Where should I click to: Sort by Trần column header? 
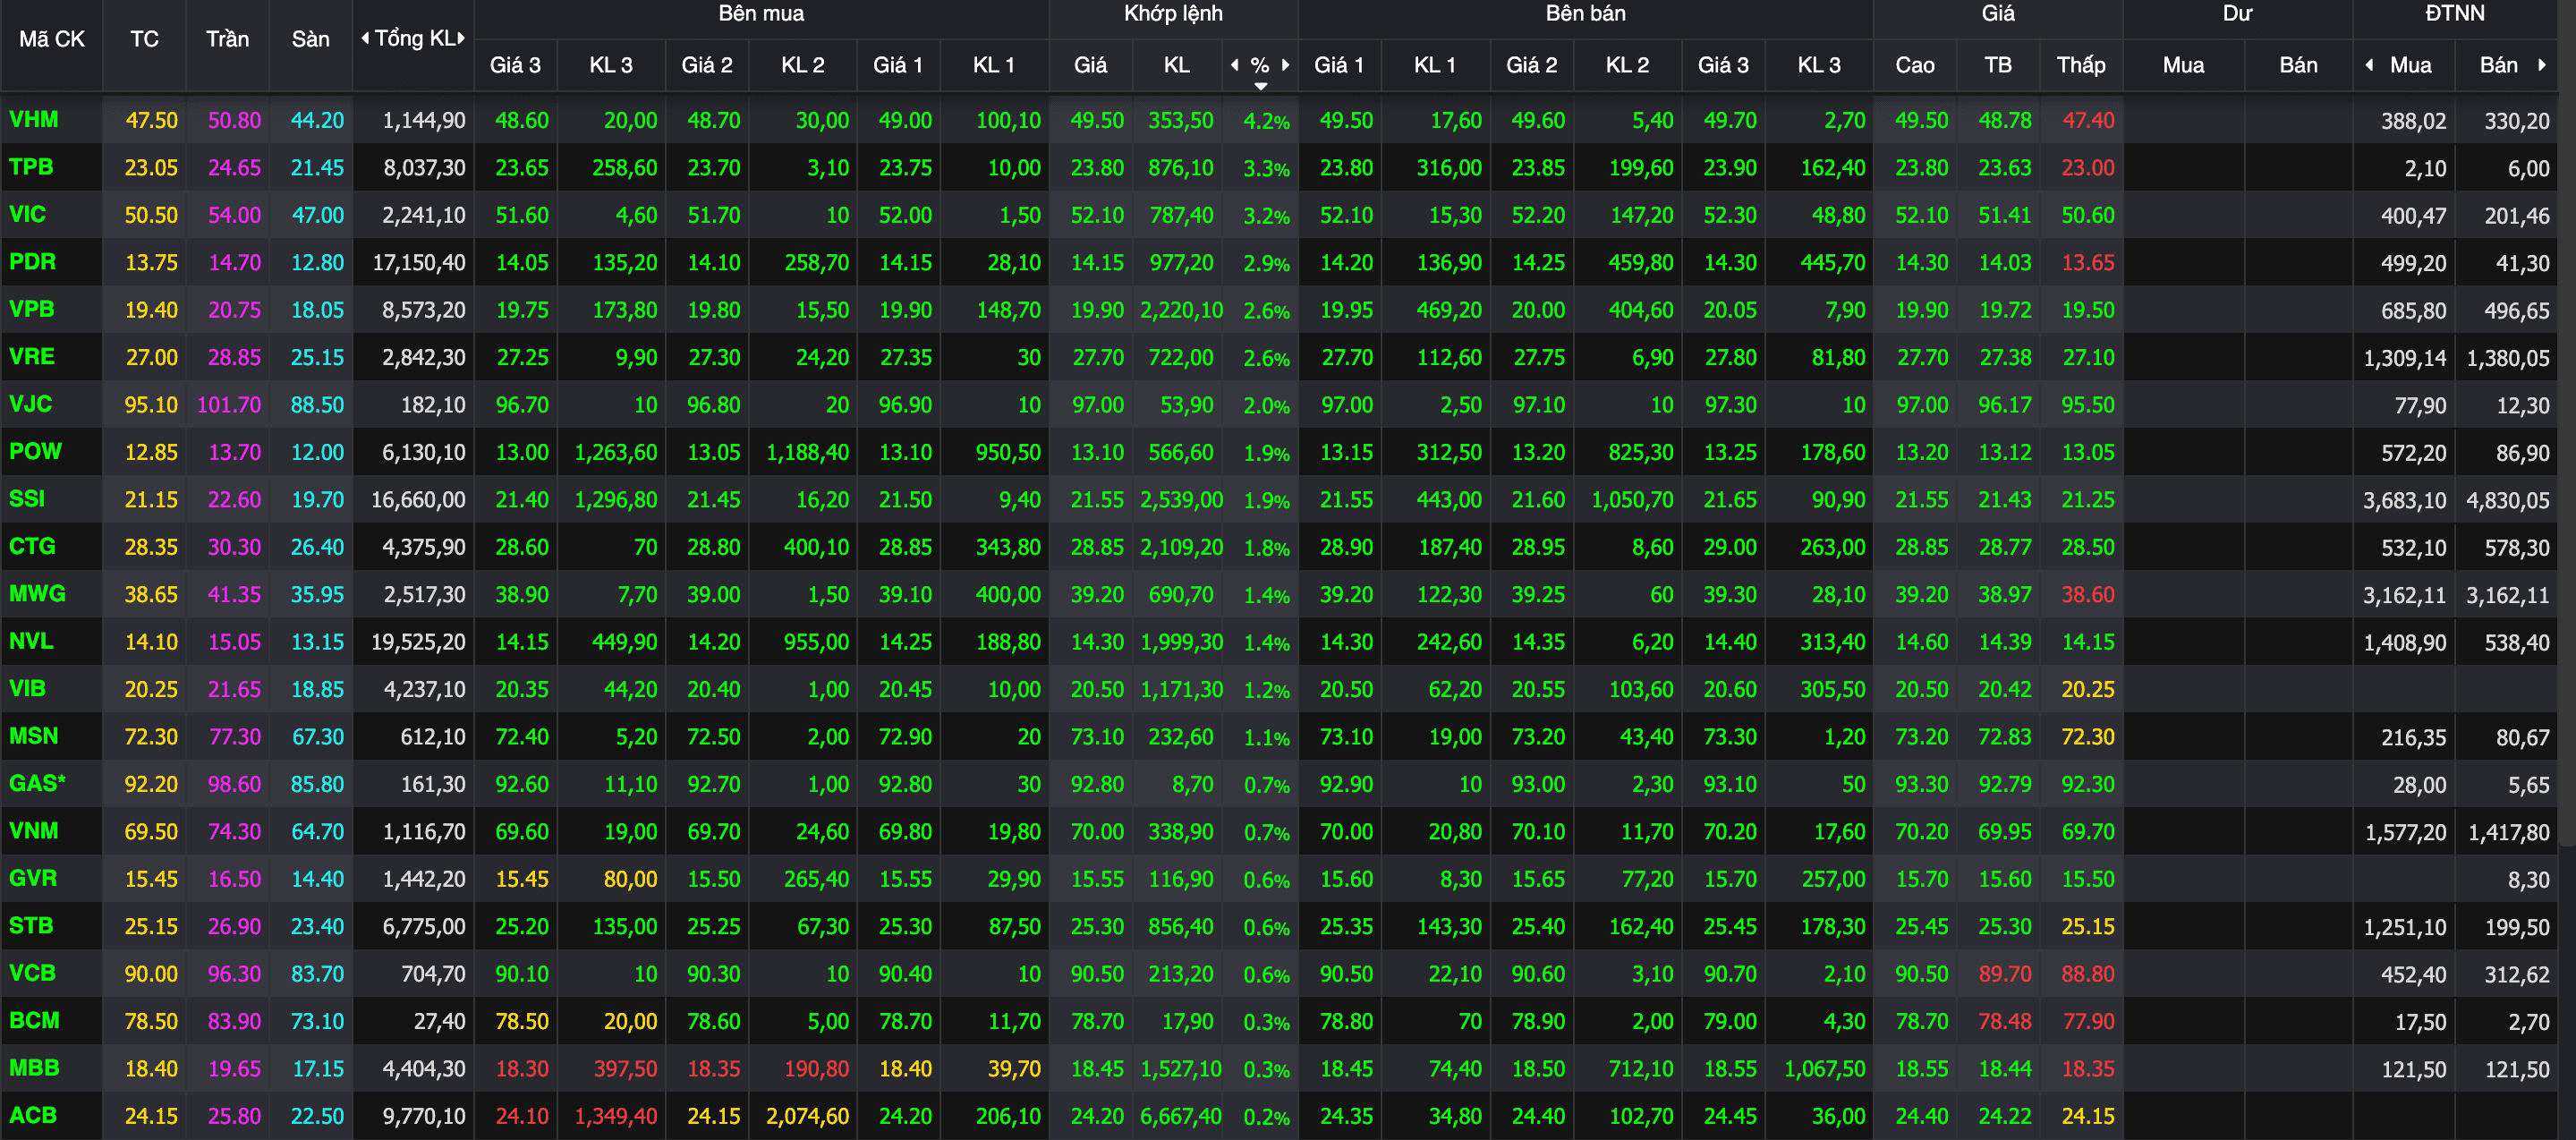pos(227,39)
